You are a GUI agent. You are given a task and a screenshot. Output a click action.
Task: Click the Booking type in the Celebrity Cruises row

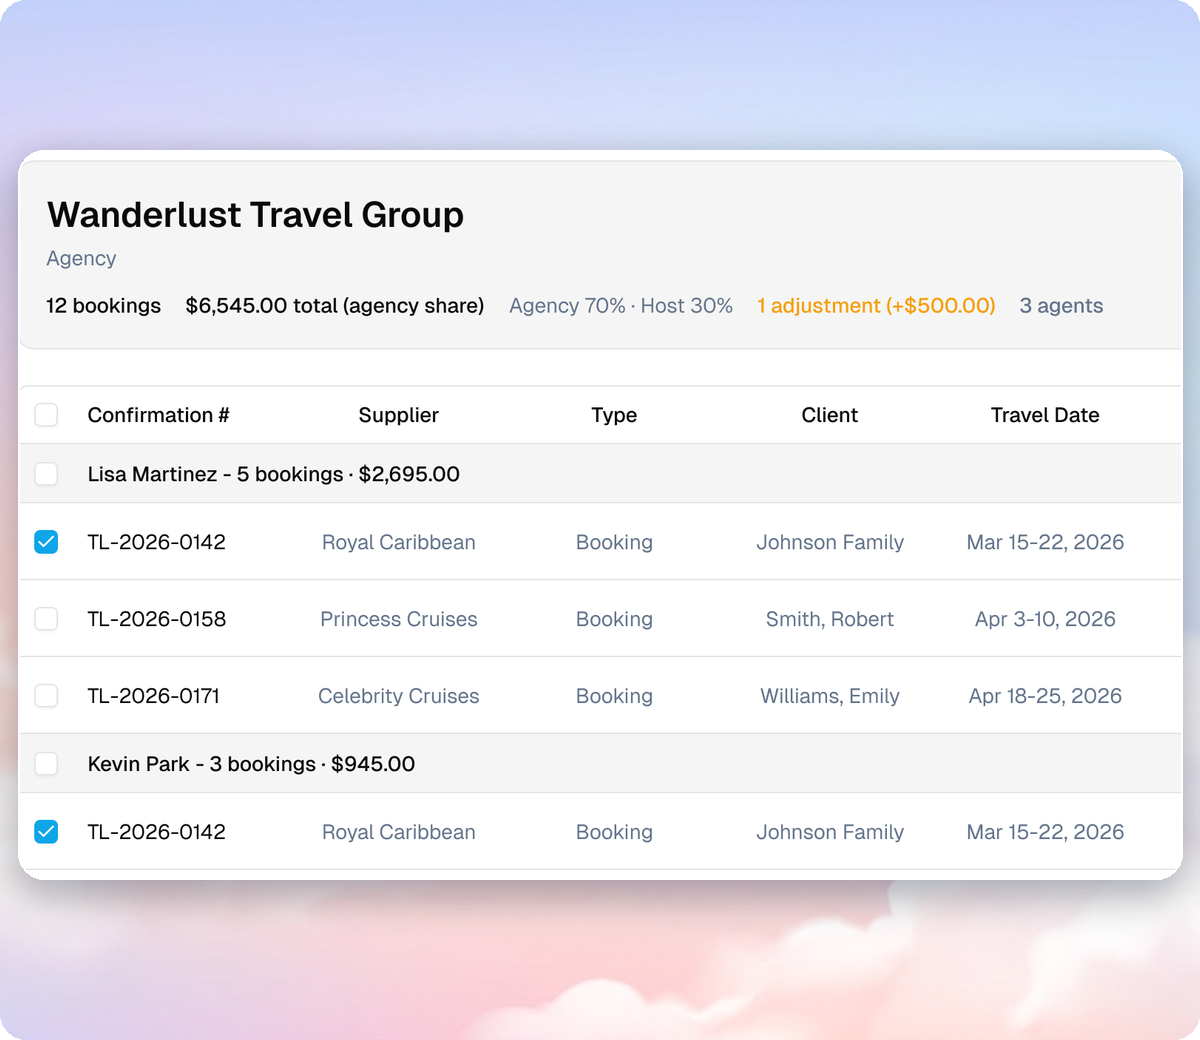coord(614,696)
